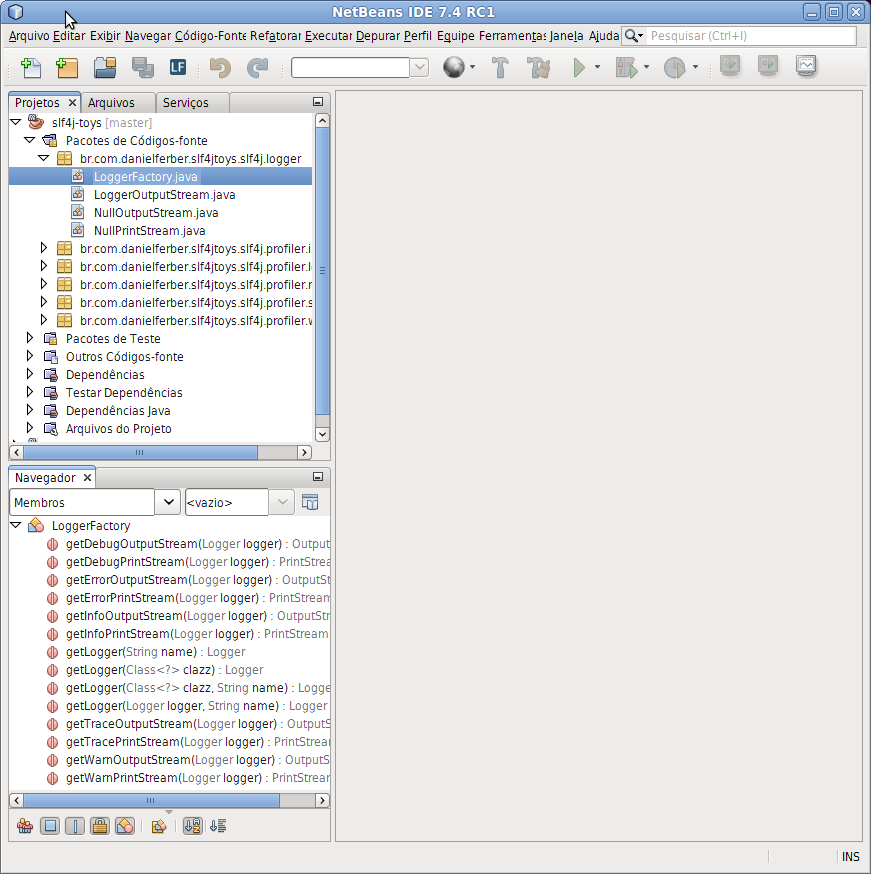Click the INS indicator in status bar

click(x=850, y=857)
